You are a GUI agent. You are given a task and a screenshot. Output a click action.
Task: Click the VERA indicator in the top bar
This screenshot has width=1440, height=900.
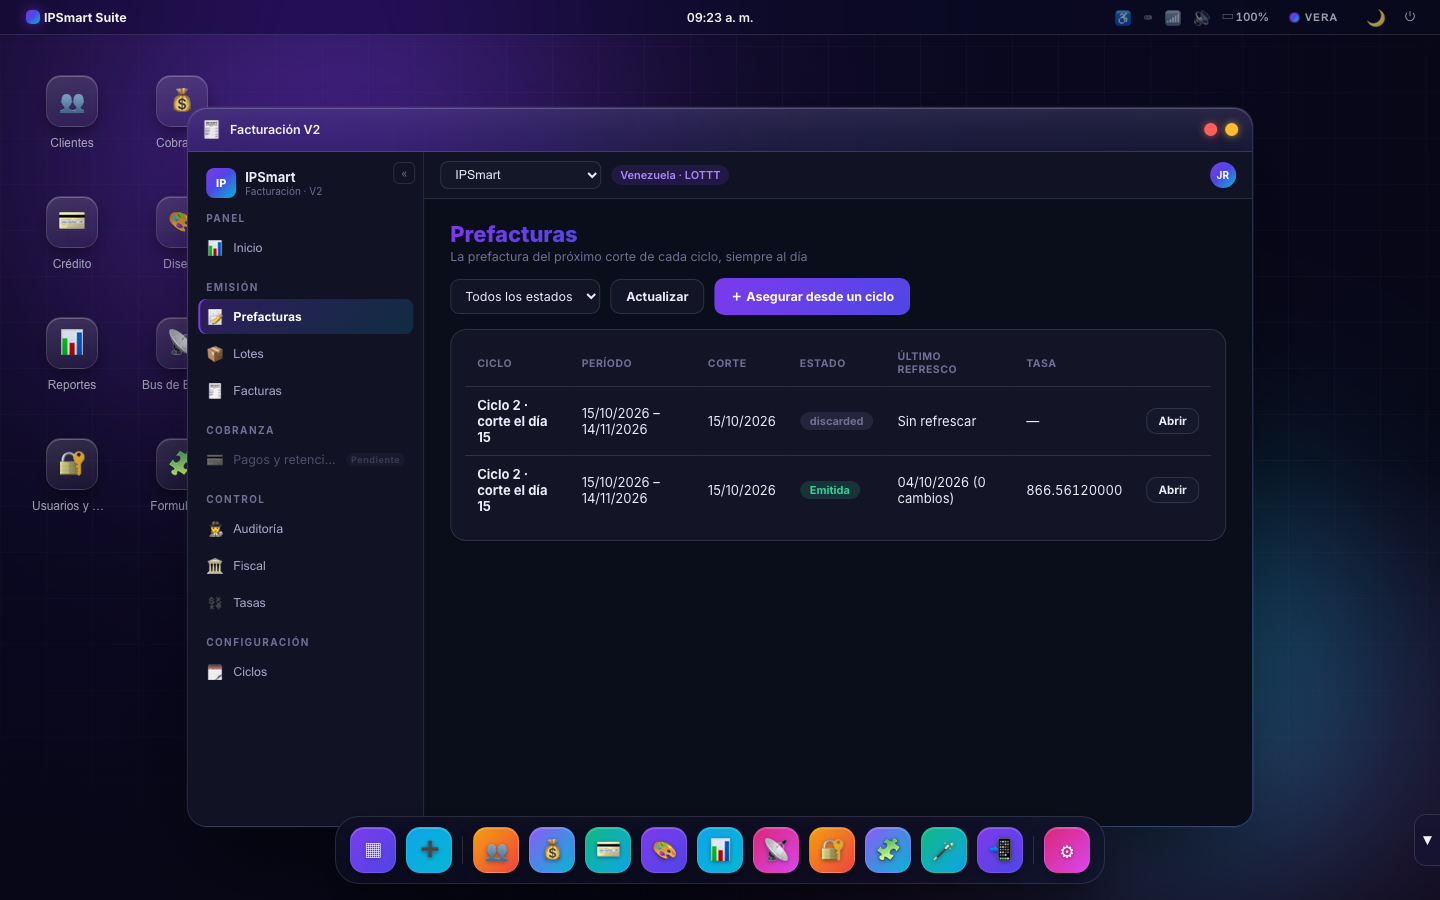click(x=1313, y=17)
